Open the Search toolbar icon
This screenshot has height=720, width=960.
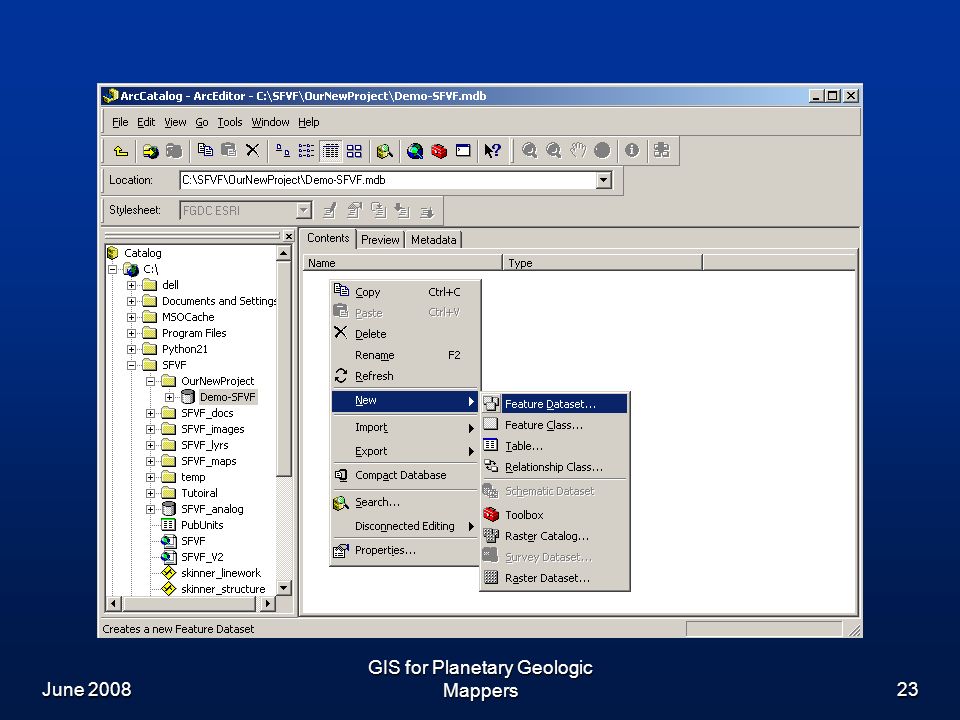pos(384,151)
